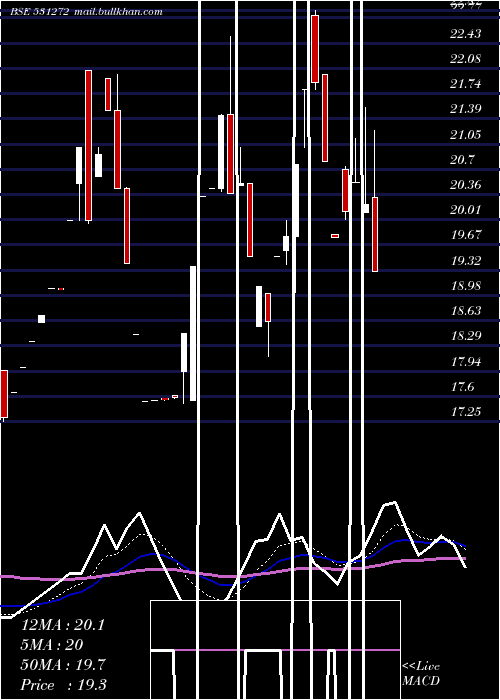The height and width of the screenshot is (700, 500).
Task: Click the 22.43 price axis label
Action: click(466, 33)
